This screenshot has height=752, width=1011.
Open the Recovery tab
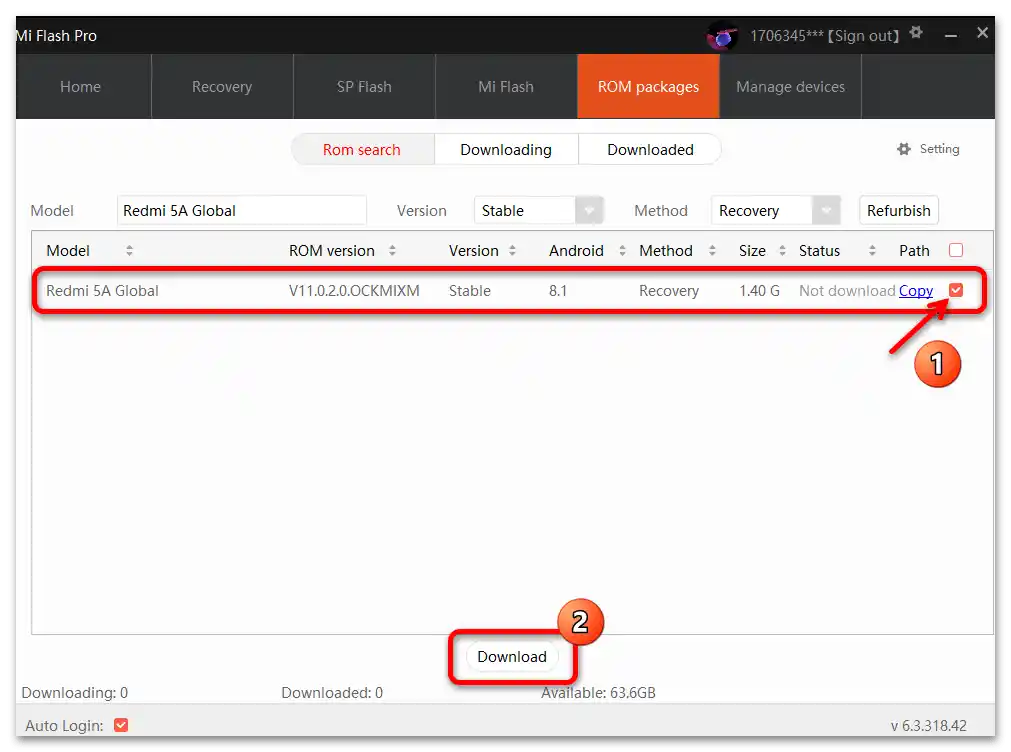222,86
